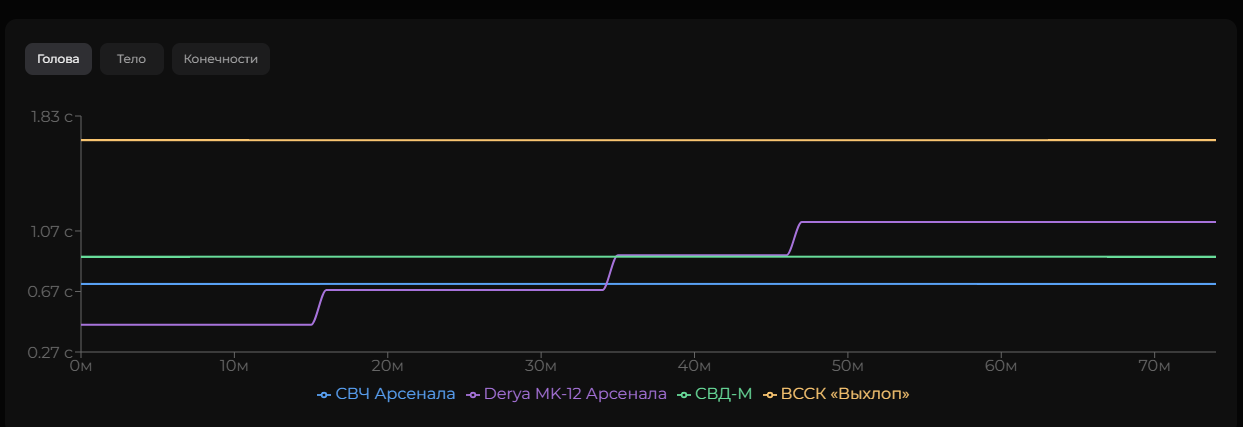Screen dimensions: 1243x427
Task: Click the 70м distance axis label
Action: pyautogui.click(x=1154, y=366)
